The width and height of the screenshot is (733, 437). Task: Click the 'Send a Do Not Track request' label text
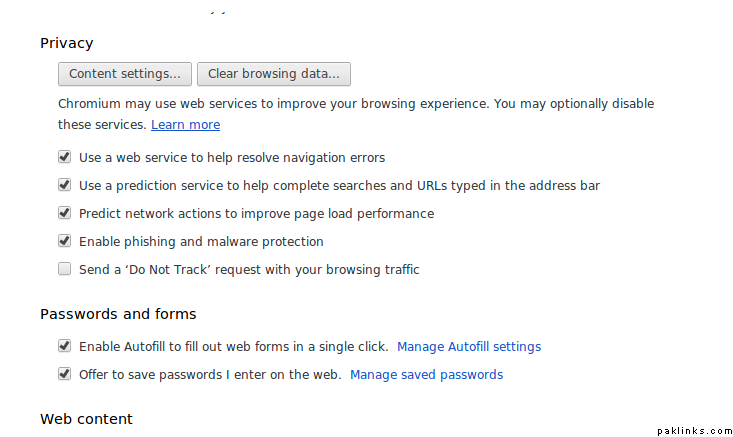249,270
